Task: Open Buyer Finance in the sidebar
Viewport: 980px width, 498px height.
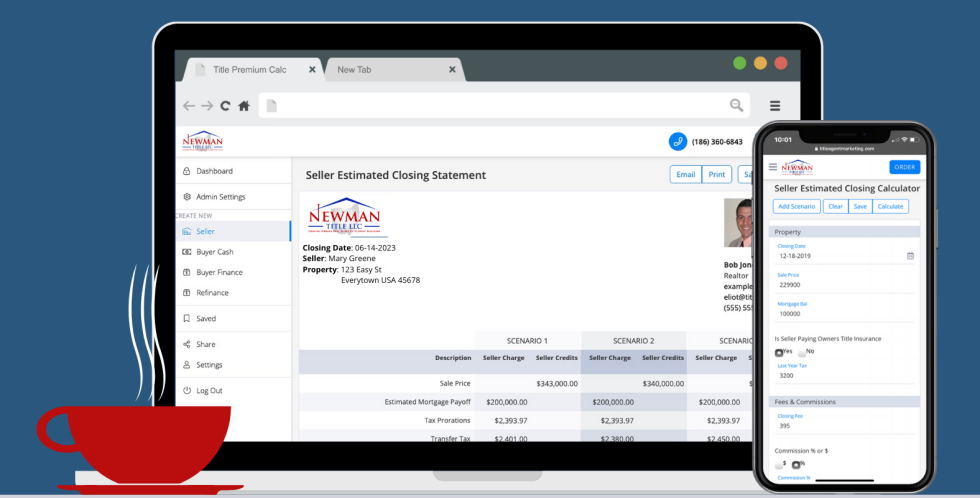Action: [219, 272]
